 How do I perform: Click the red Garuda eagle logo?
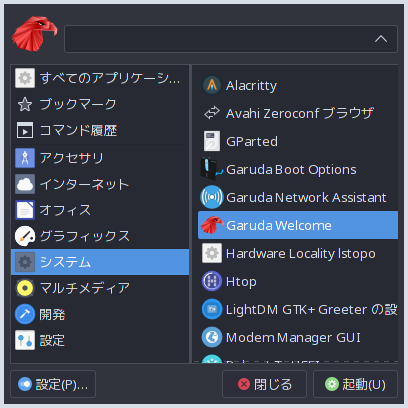point(34,34)
